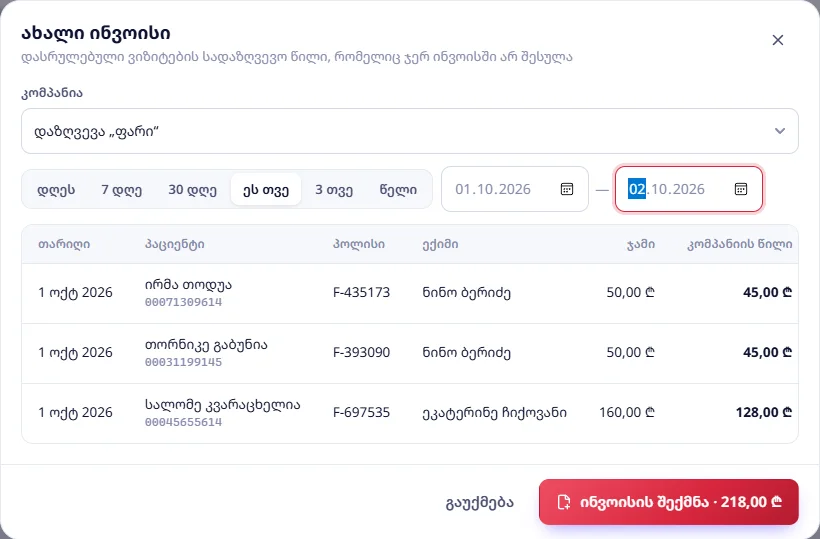Open calendar picker for end date 02.10.2026

tap(741, 189)
